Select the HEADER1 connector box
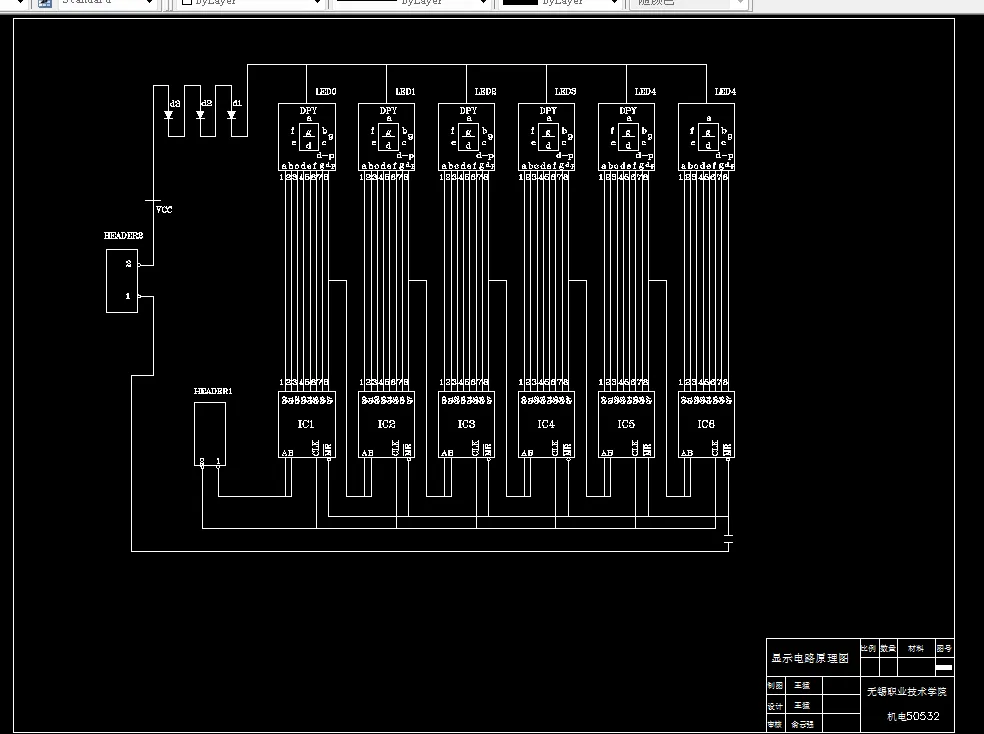Screen dimensions: 984x734 210,434
